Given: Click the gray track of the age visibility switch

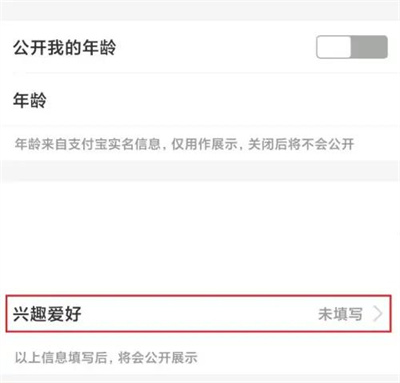Looking at the screenshot, I should [369, 47].
